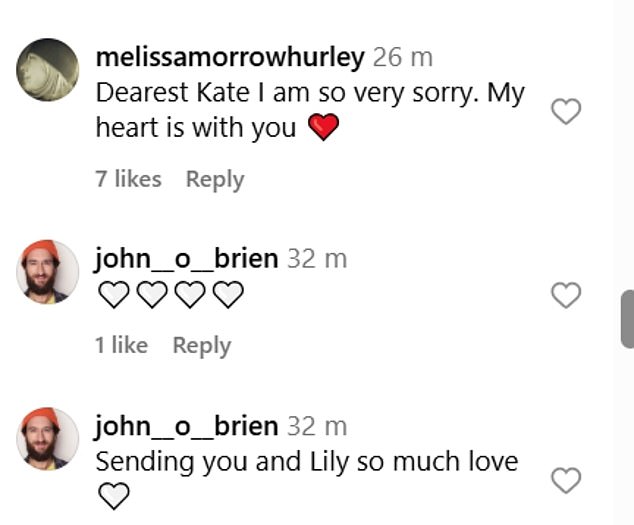Click the '32 m' timestamp on the four-hearts comment
Image resolution: width=634 pixels, height=525 pixels.
tap(317, 258)
